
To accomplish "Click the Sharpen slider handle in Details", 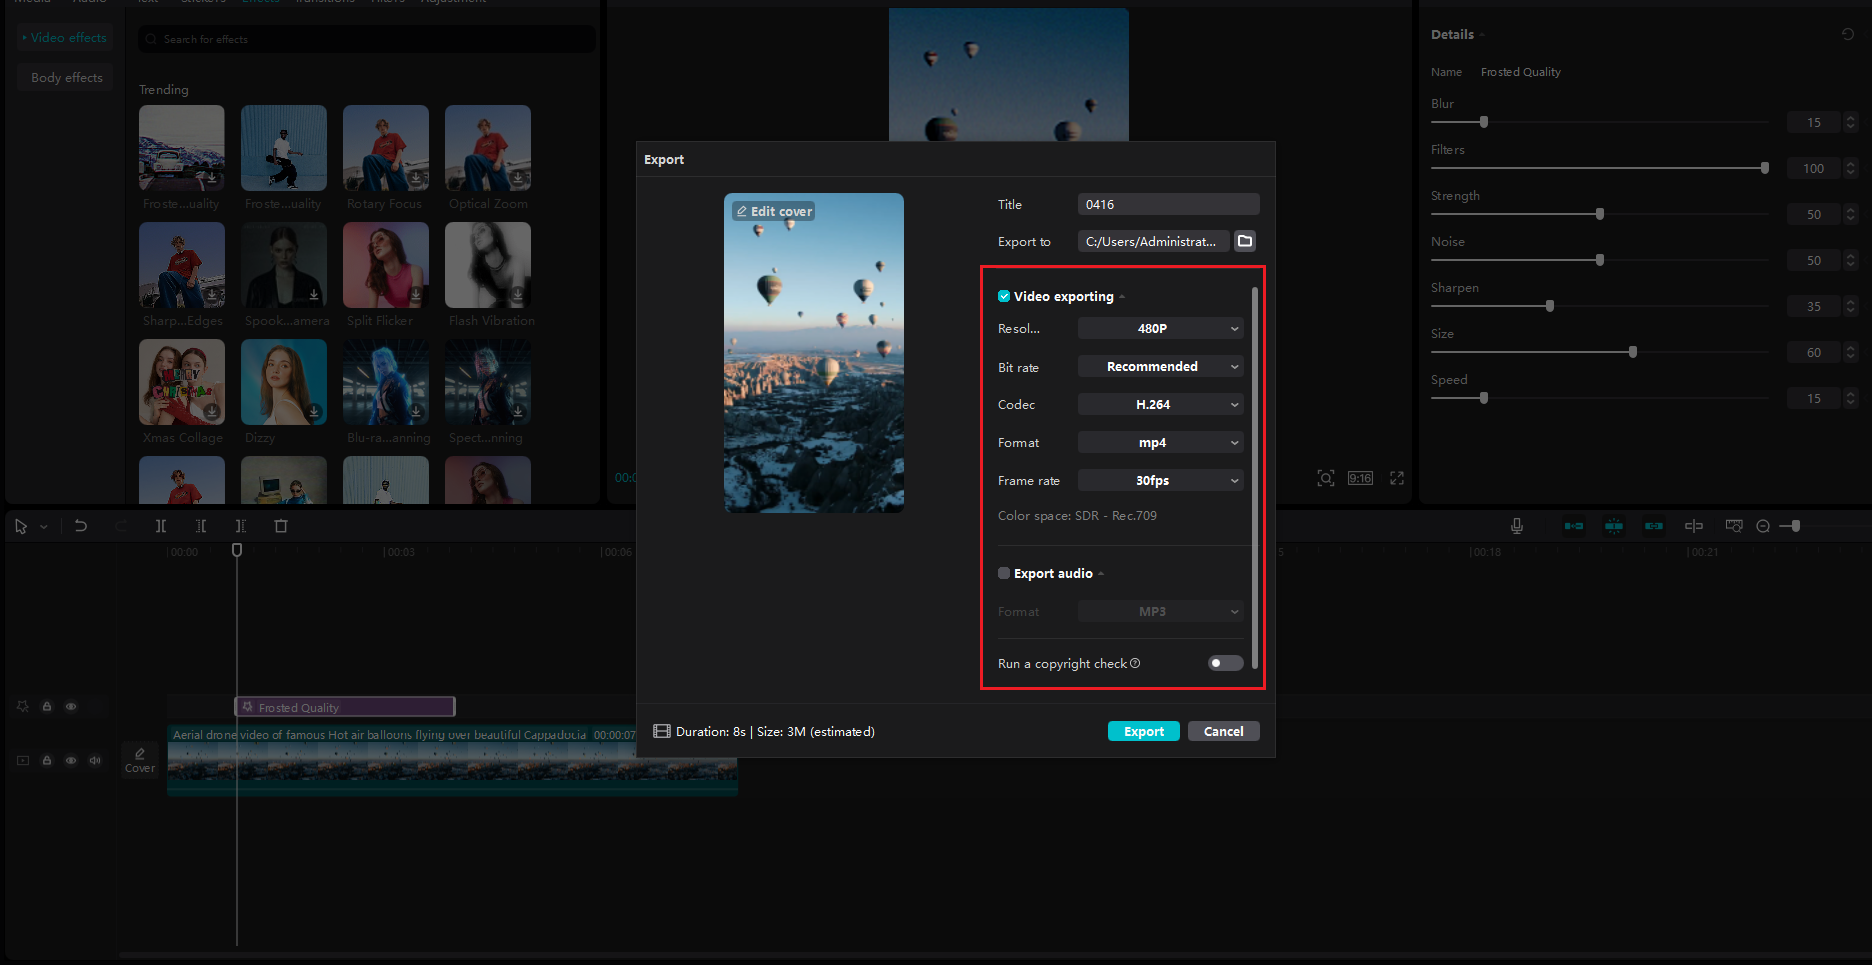I will point(1551,306).
